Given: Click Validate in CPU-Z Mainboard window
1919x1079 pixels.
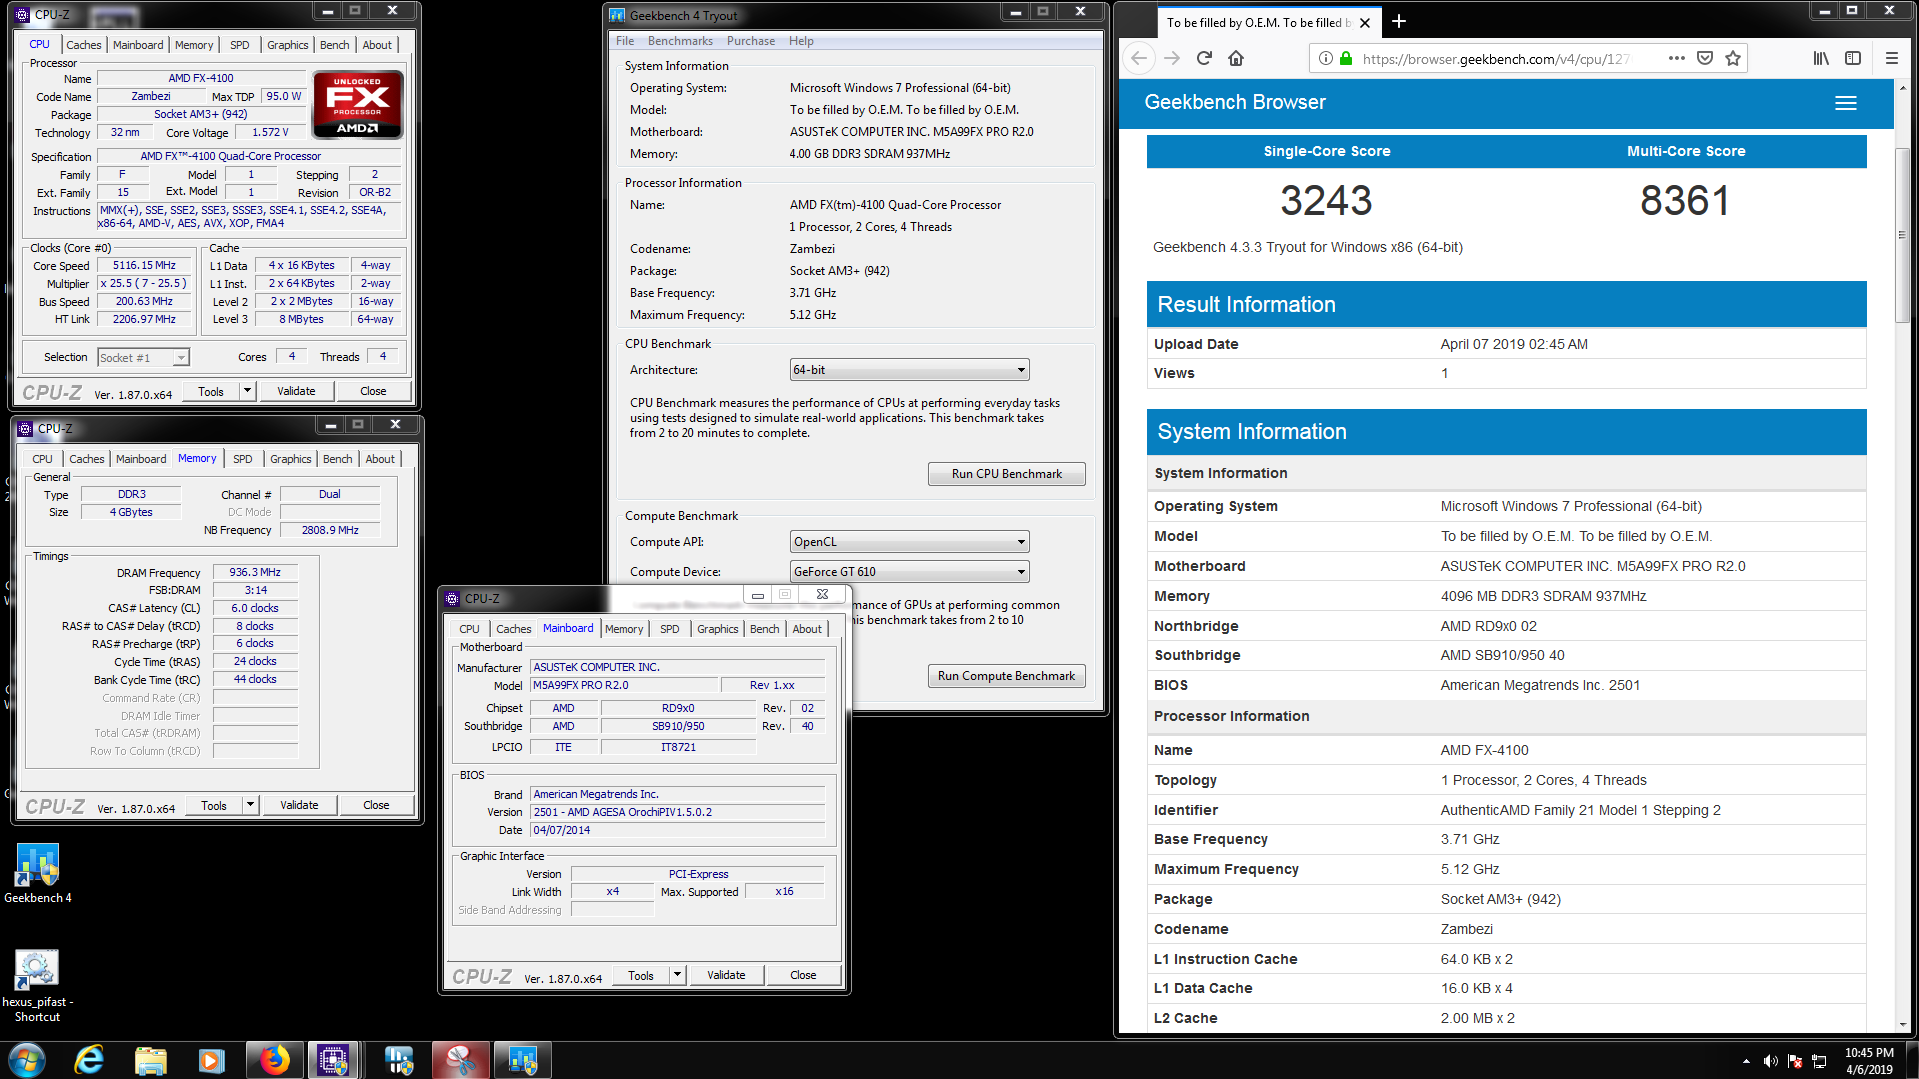Looking at the screenshot, I should point(726,975).
